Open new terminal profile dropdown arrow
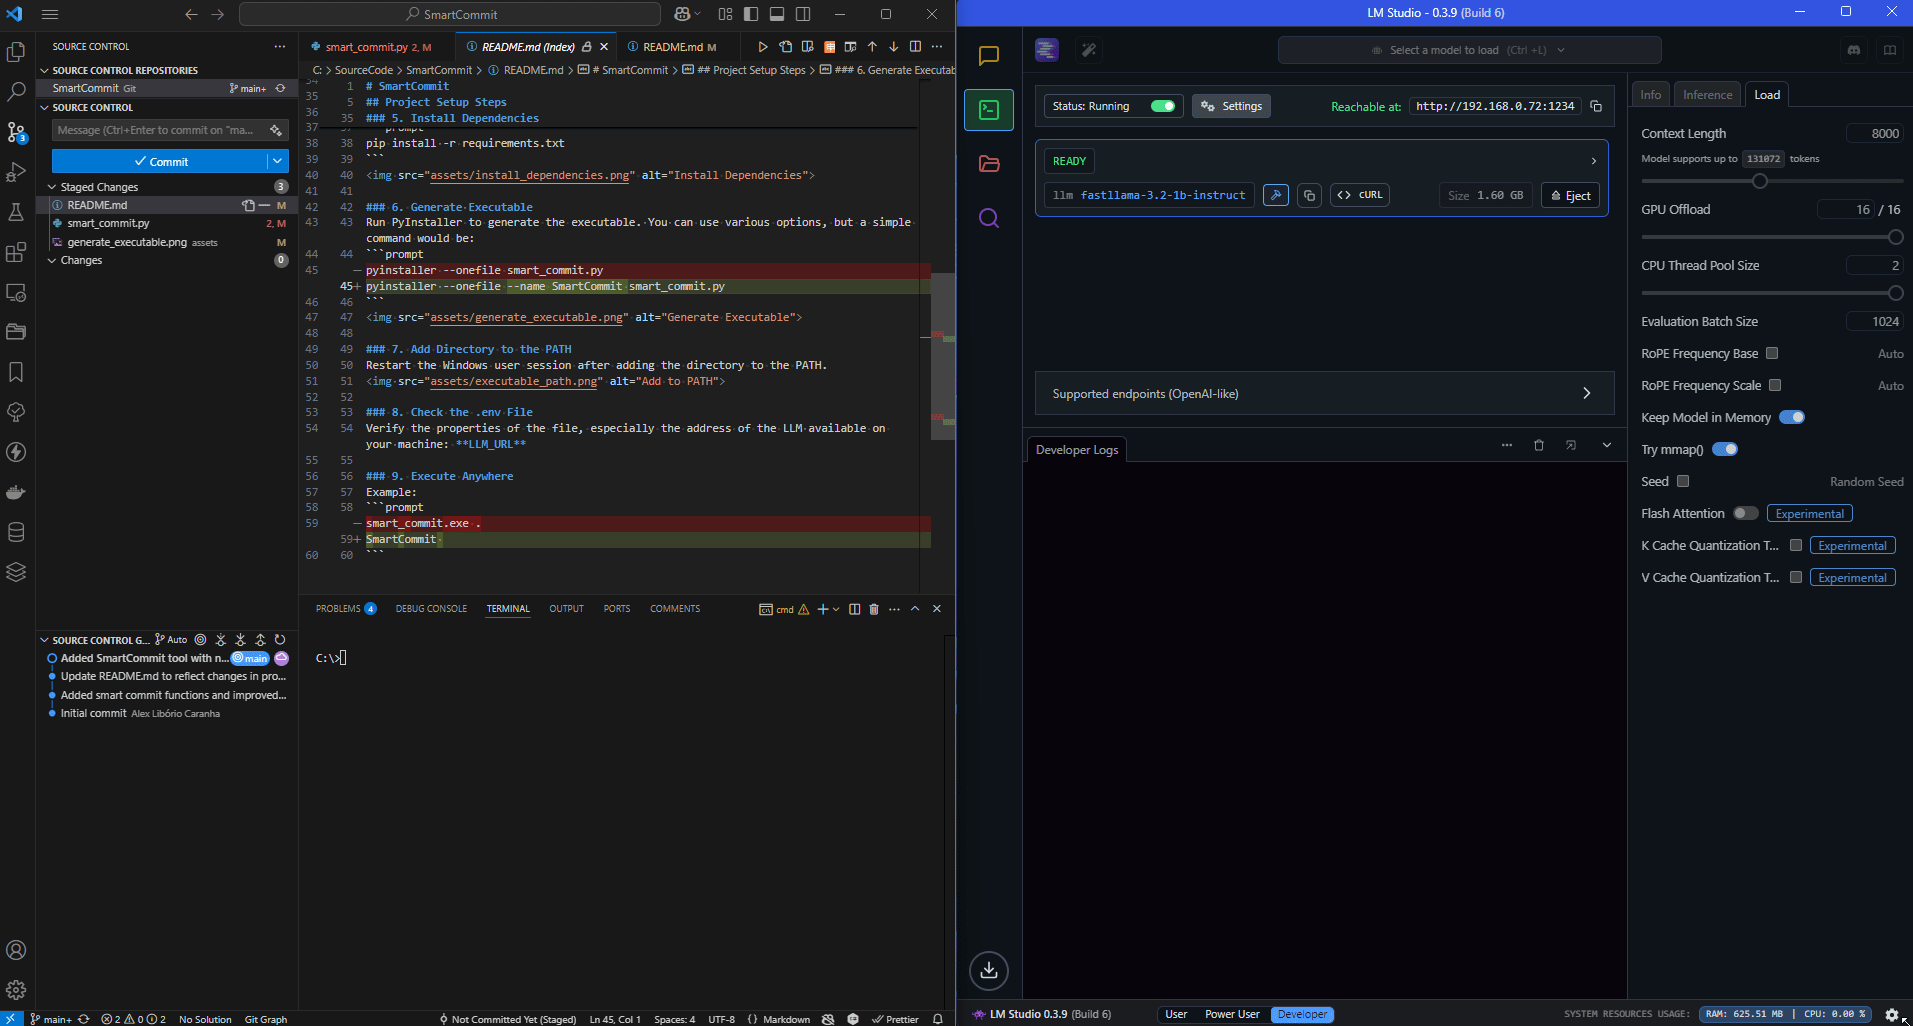The image size is (1913, 1026). [x=836, y=609]
